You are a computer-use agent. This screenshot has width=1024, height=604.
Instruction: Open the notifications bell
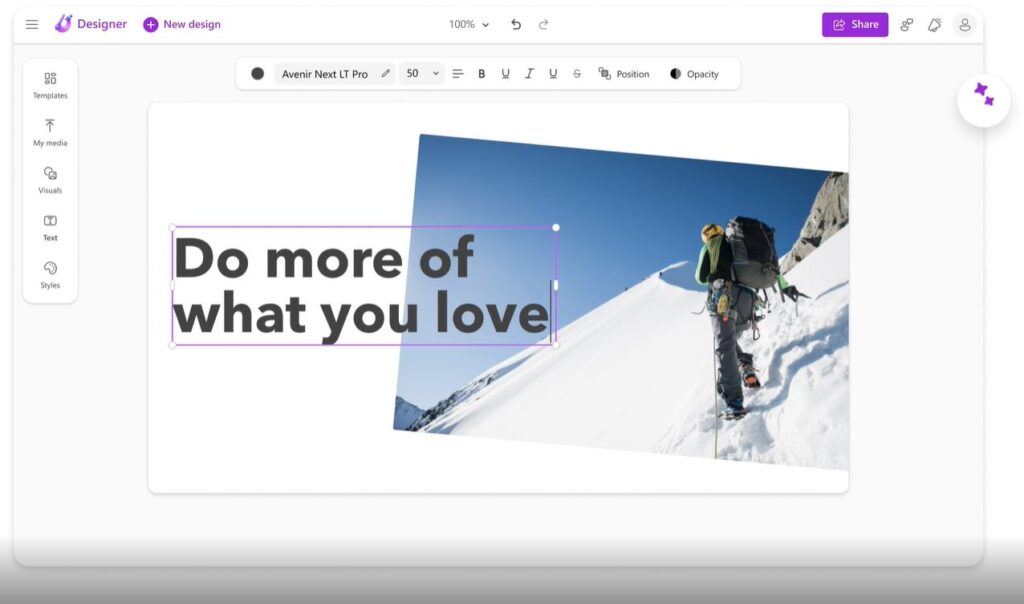(x=935, y=24)
